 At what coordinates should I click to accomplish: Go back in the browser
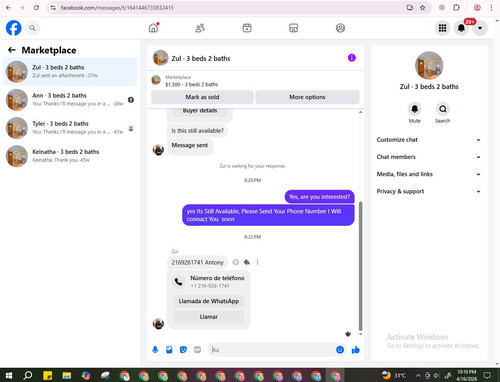pos(8,7)
